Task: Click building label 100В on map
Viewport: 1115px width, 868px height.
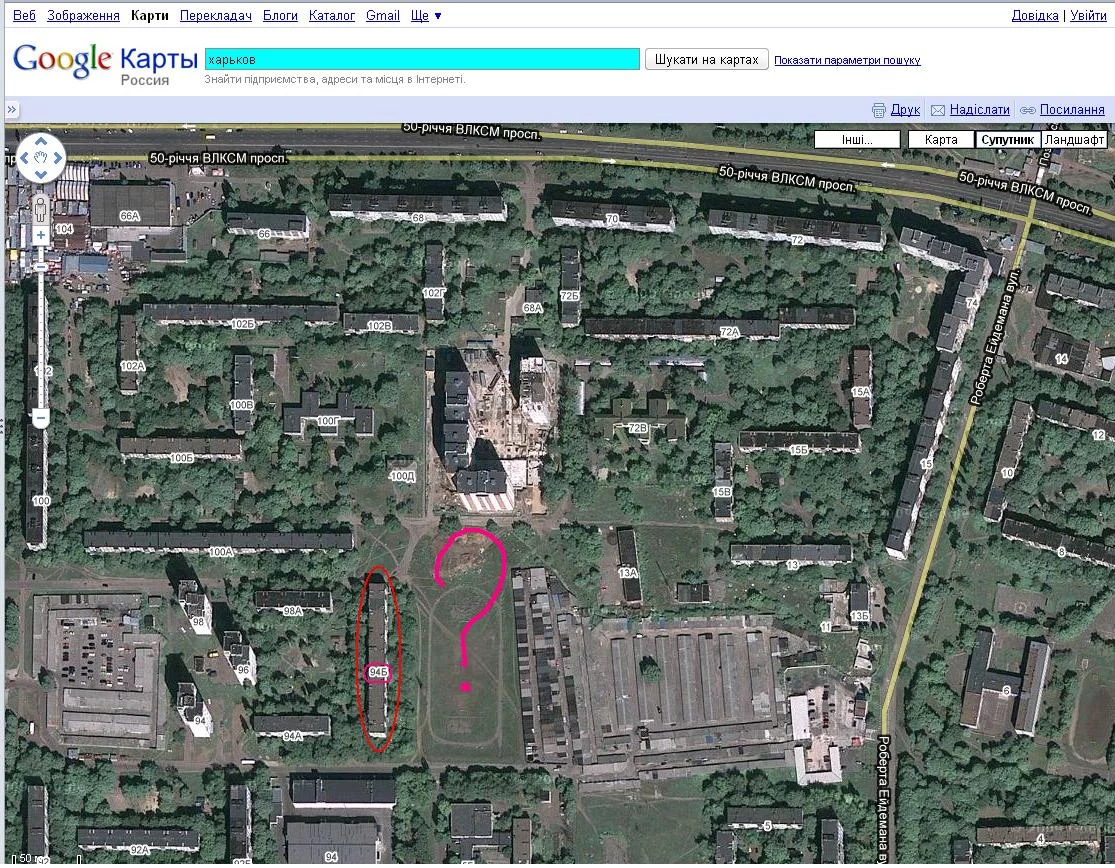Action: pyautogui.click(x=242, y=404)
